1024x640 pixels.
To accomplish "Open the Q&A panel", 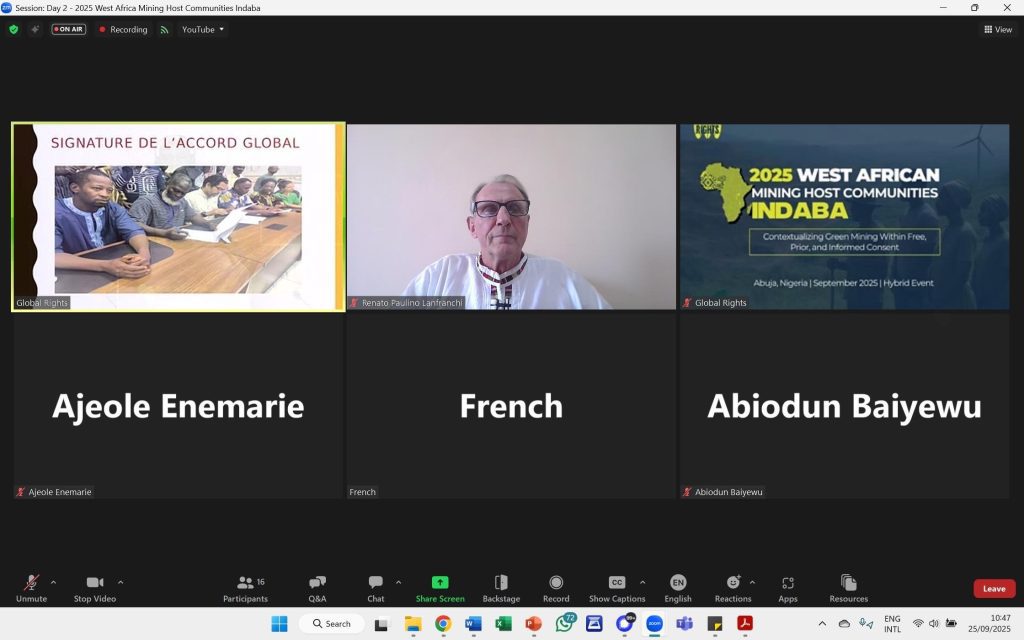I will pos(317,588).
